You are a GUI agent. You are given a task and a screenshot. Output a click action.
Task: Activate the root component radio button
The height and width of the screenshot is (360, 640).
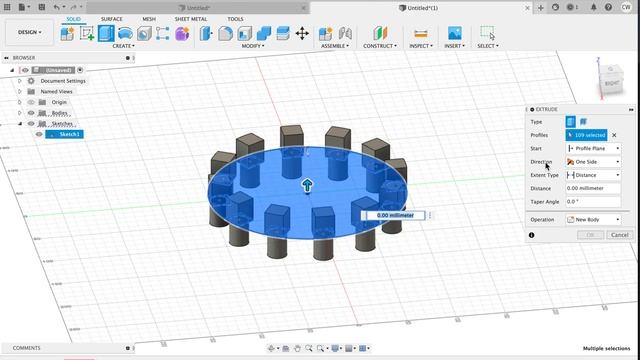click(x=80, y=70)
